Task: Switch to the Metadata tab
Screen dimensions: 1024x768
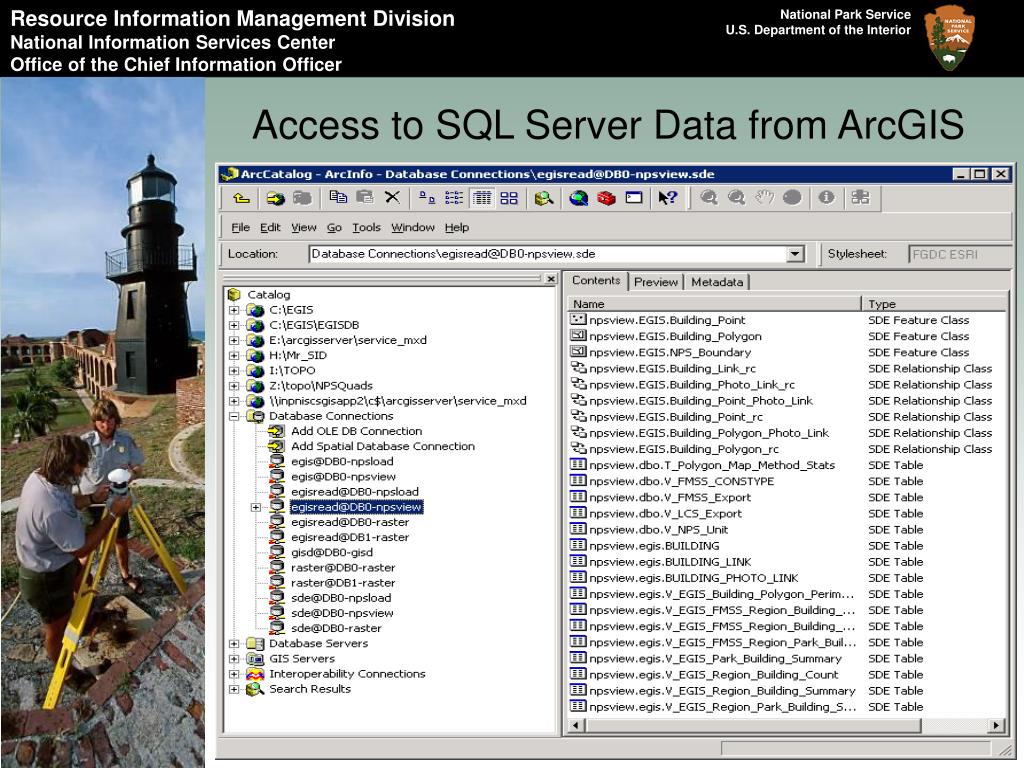Action: pos(717,282)
